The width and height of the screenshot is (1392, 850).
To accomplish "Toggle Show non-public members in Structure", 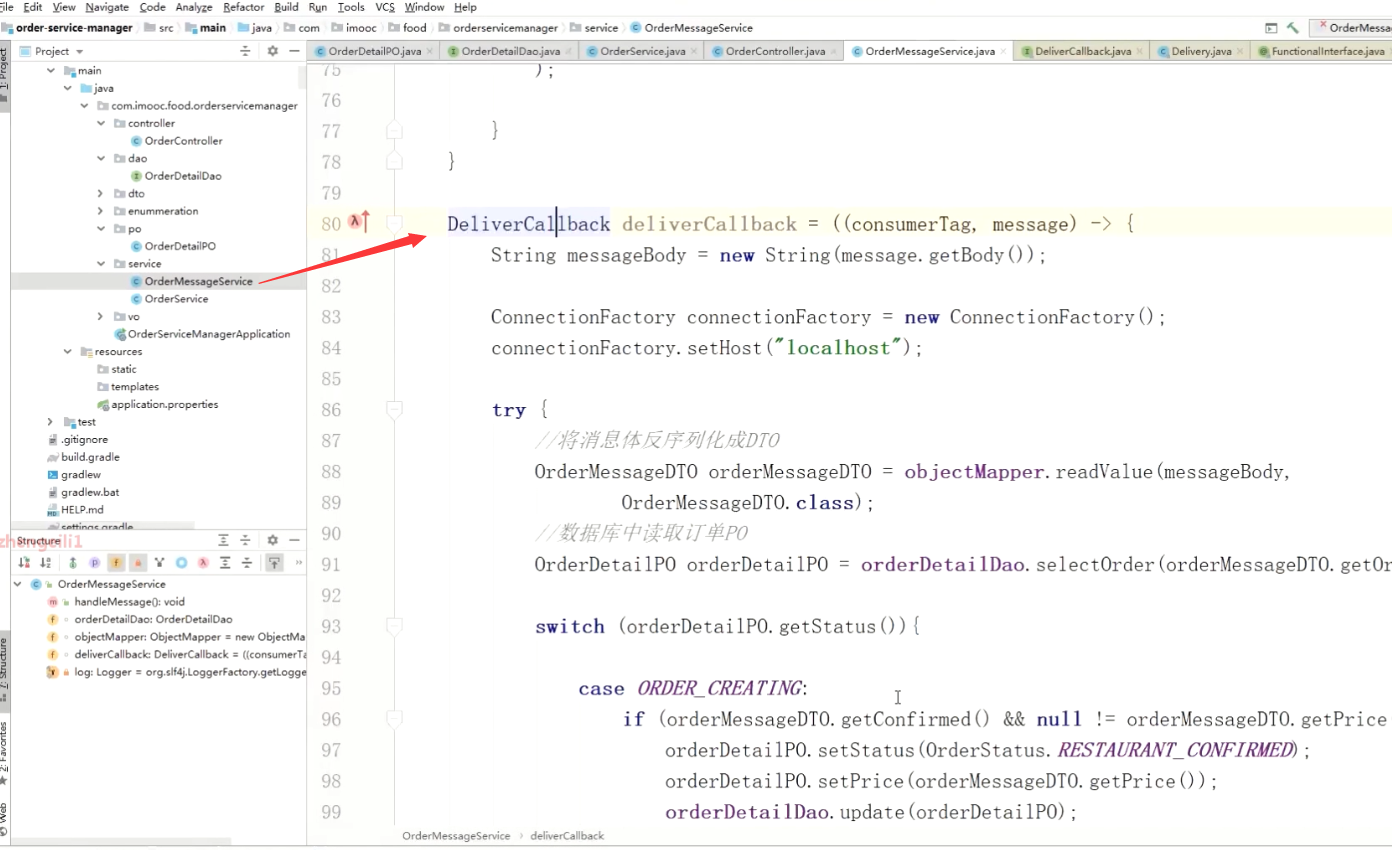I will 138,563.
